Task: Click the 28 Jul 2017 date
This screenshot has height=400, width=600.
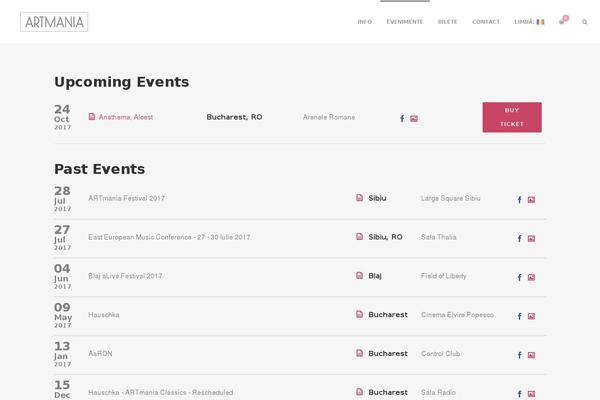Action: click(x=62, y=199)
